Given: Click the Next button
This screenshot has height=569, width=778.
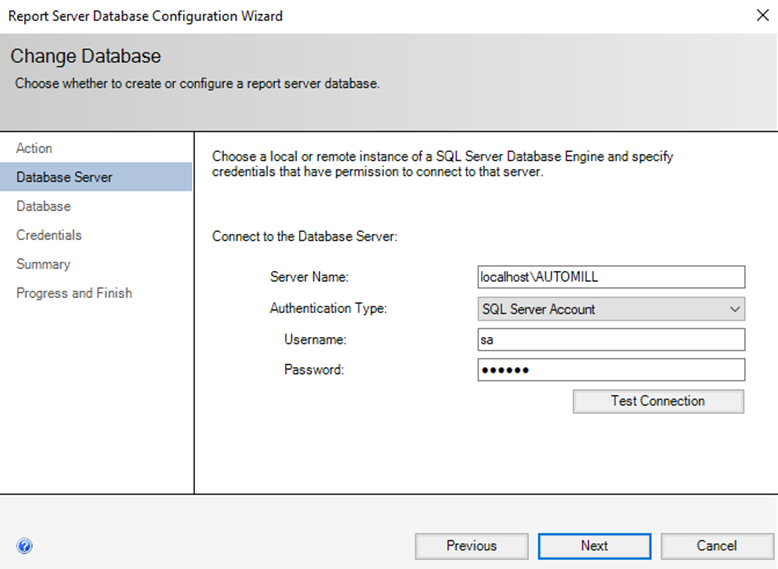Looking at the screenshot, I should [x=594, y=546].
